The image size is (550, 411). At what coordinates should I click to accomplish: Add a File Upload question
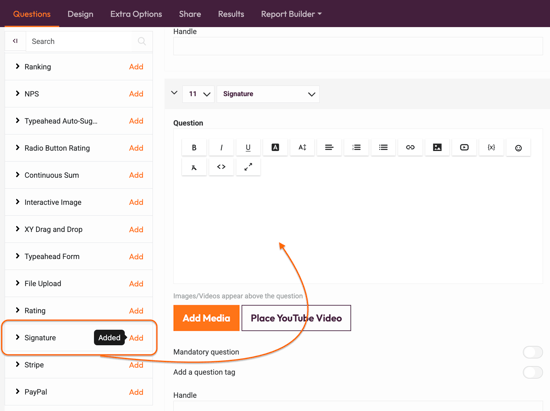coord(136,284)
